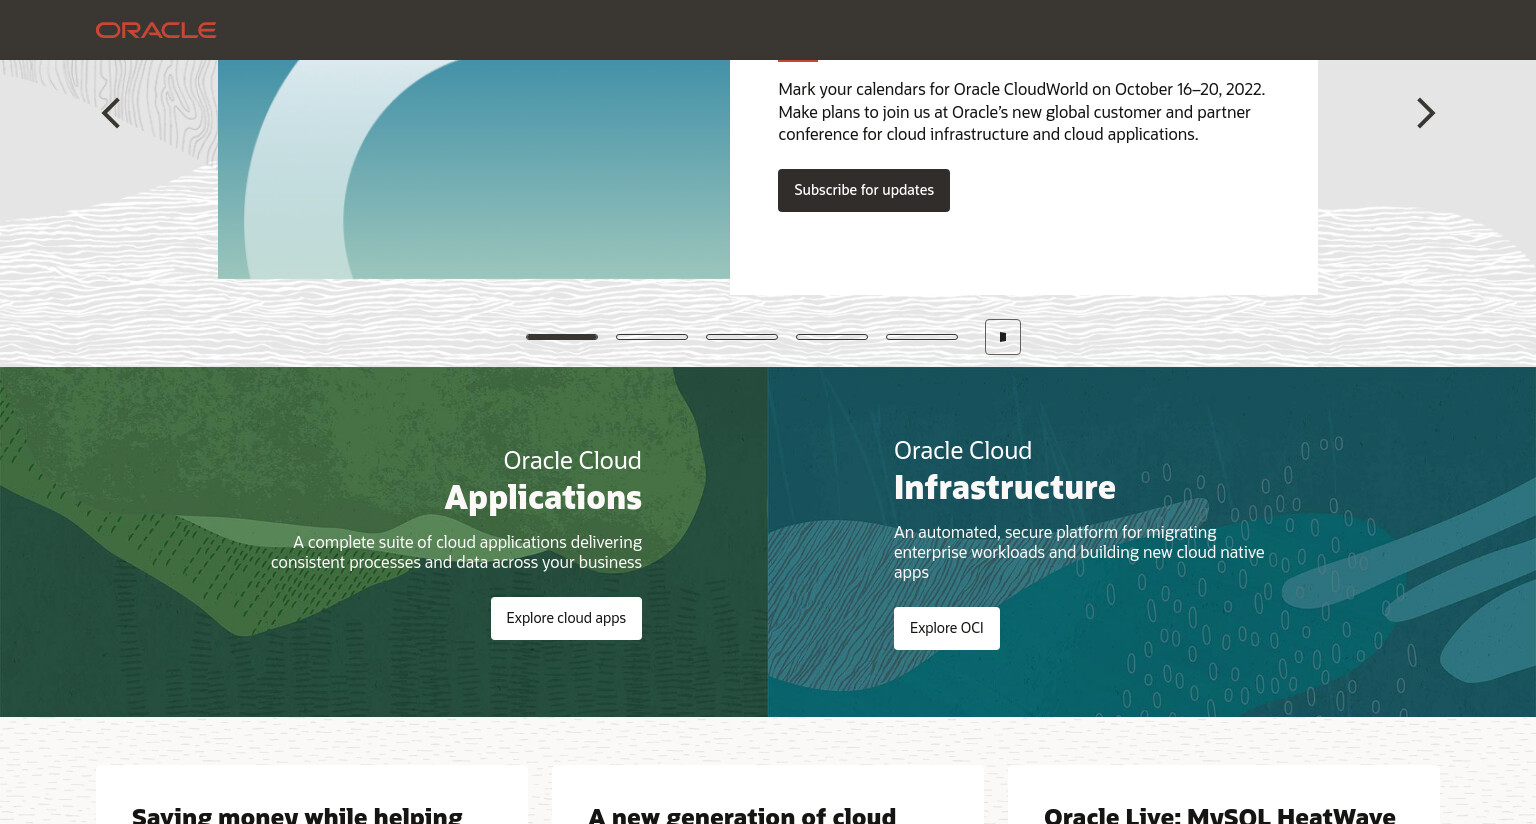The width and height of the screenshot is (1536, 824).
Task: Click the Oracle logo in header
Action: click(156, 30)
